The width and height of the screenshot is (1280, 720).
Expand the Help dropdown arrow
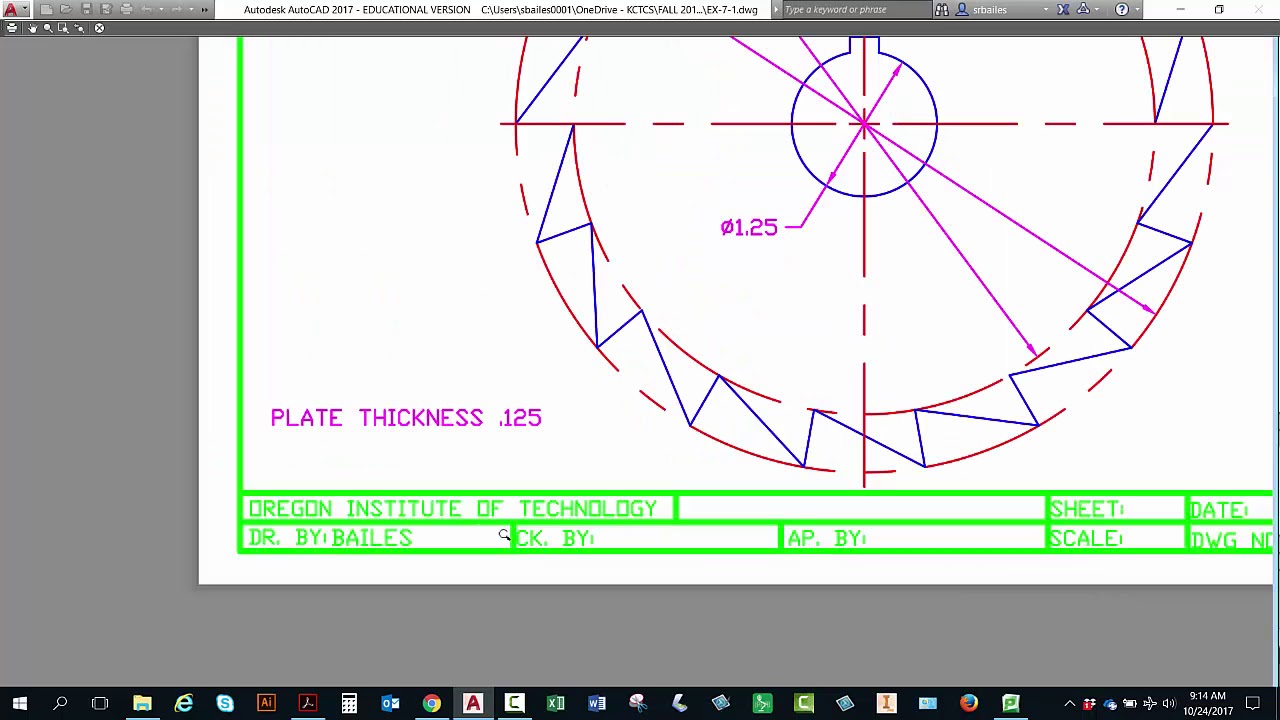click(1136, 9)
